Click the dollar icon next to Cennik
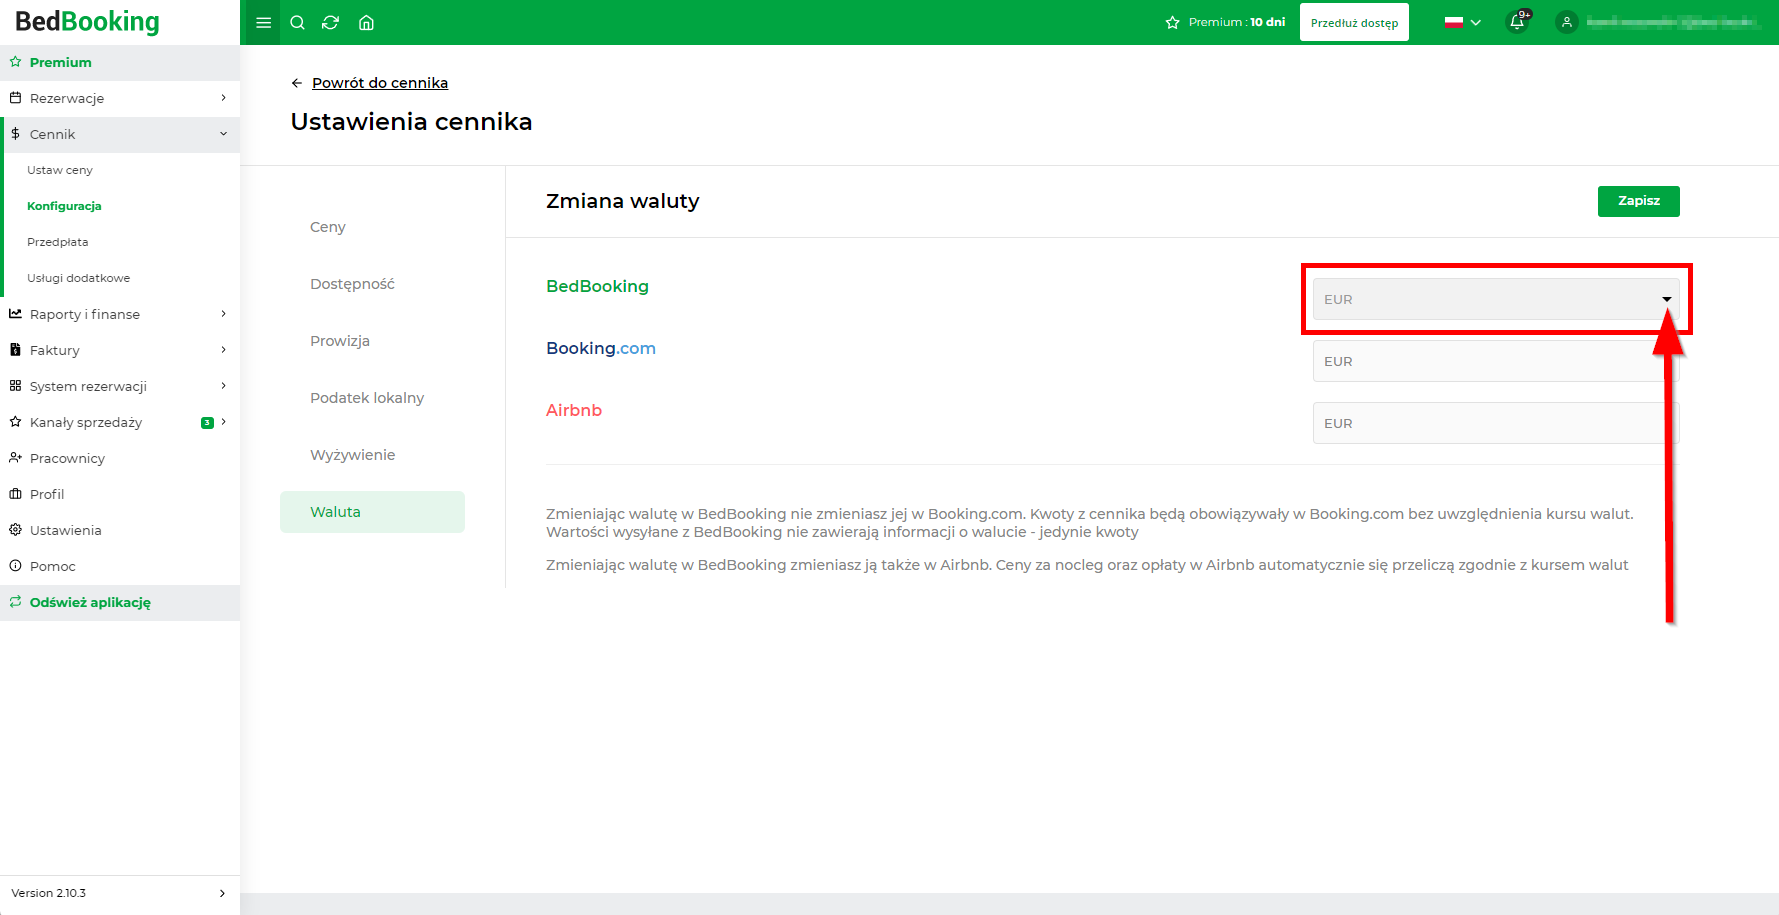 point(15,134)
